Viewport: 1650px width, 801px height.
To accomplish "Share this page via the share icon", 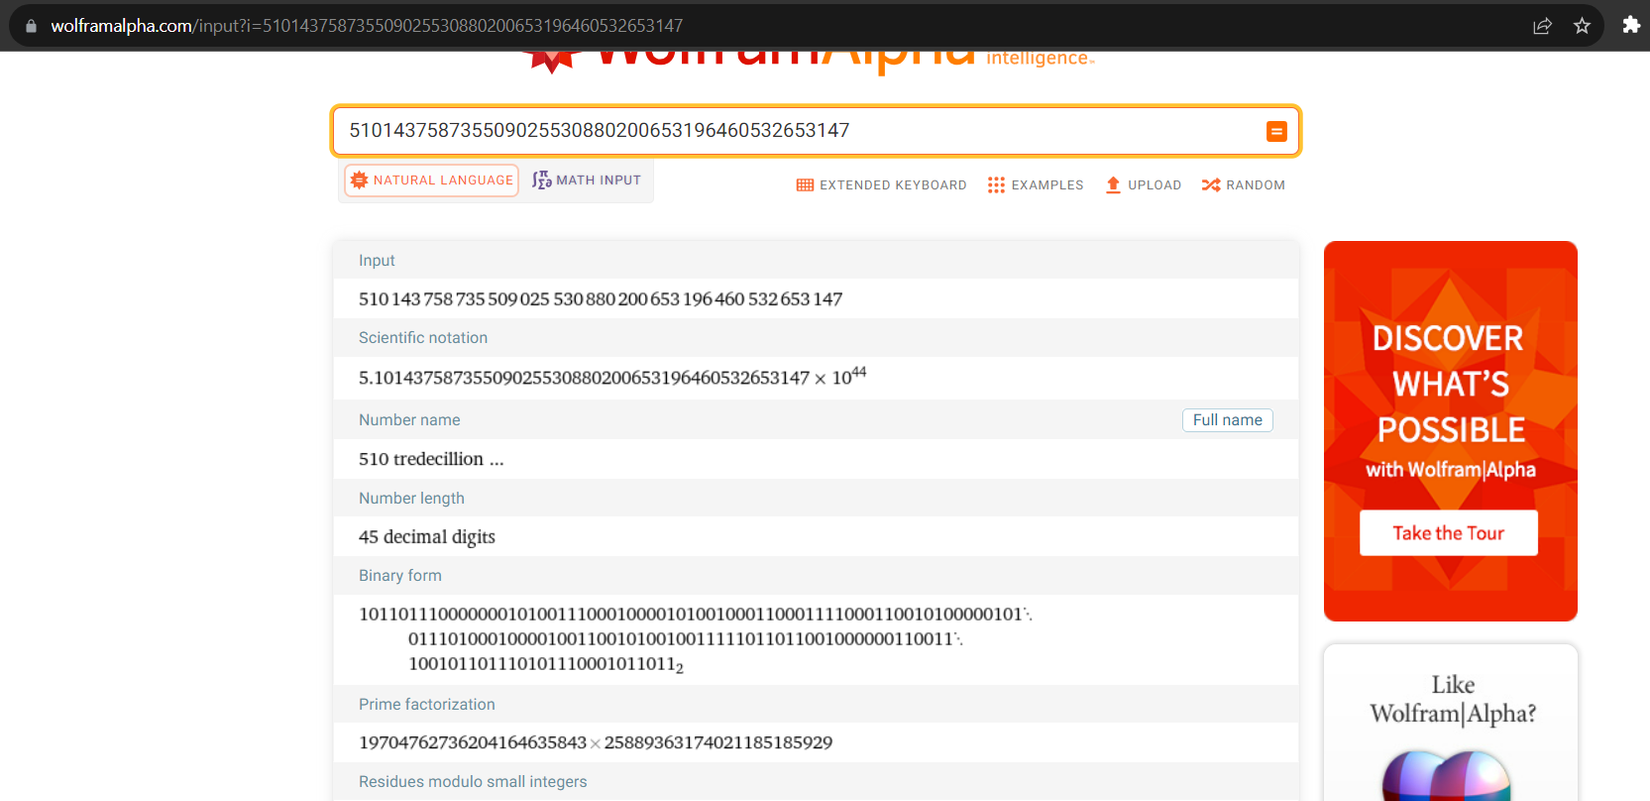I will 1542,26.
